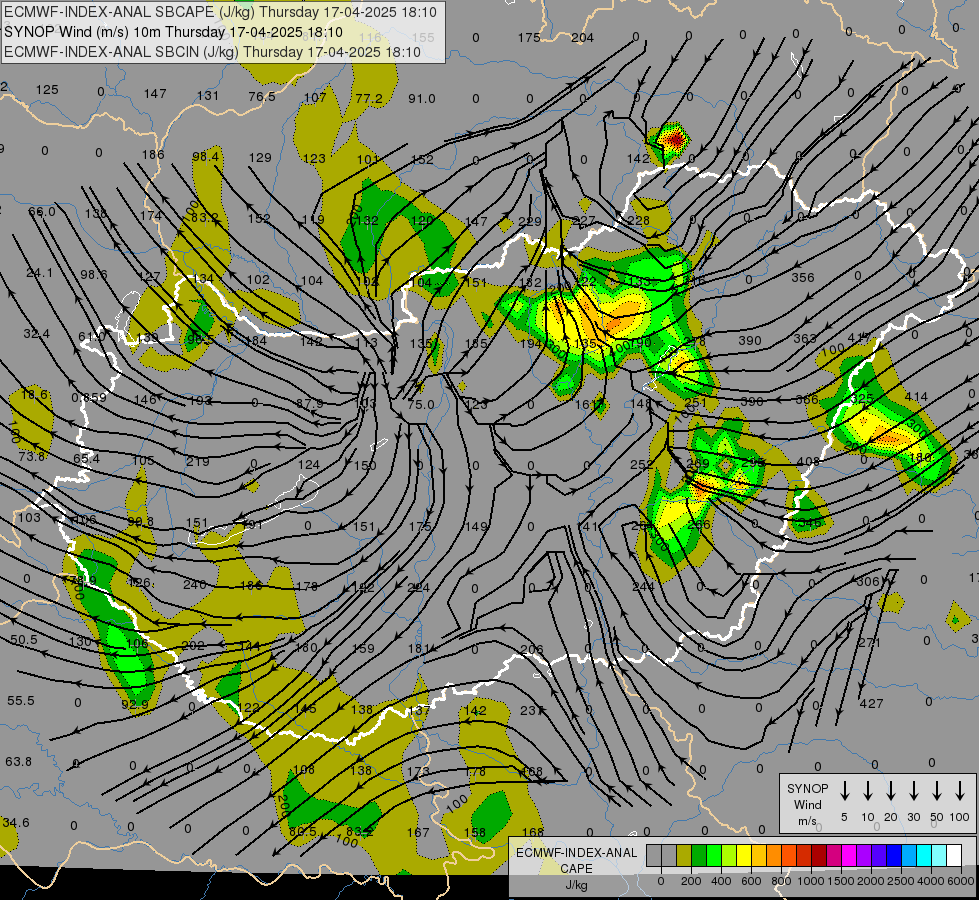Select the SBCIN title line in the header
979x900 pixels.
coord(212,52)
